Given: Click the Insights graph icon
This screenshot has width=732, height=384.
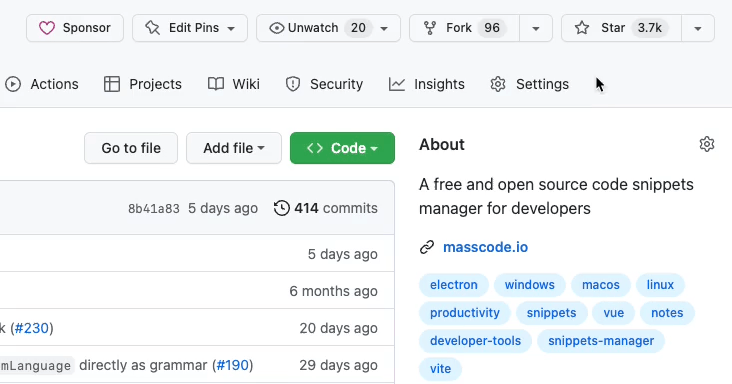Looking at the screenshot, I should (397, 84).
